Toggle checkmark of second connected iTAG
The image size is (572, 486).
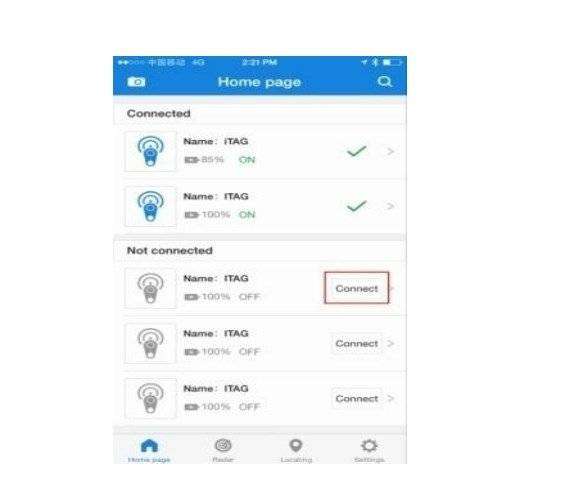pos(356,206)
